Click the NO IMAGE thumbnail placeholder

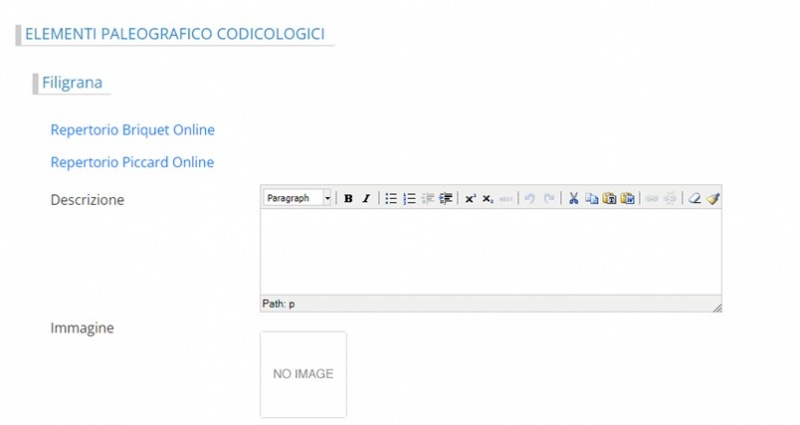(303, 374)
